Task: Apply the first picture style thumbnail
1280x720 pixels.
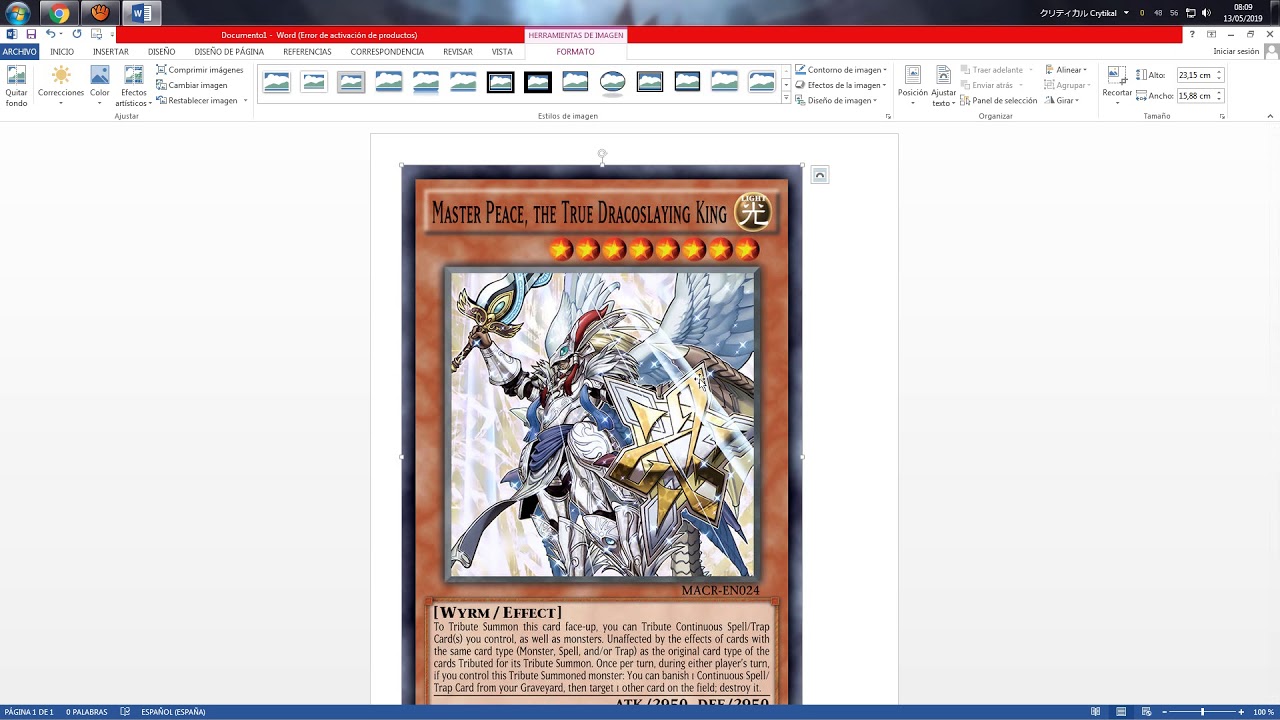Action: click(x=277, y=82)
